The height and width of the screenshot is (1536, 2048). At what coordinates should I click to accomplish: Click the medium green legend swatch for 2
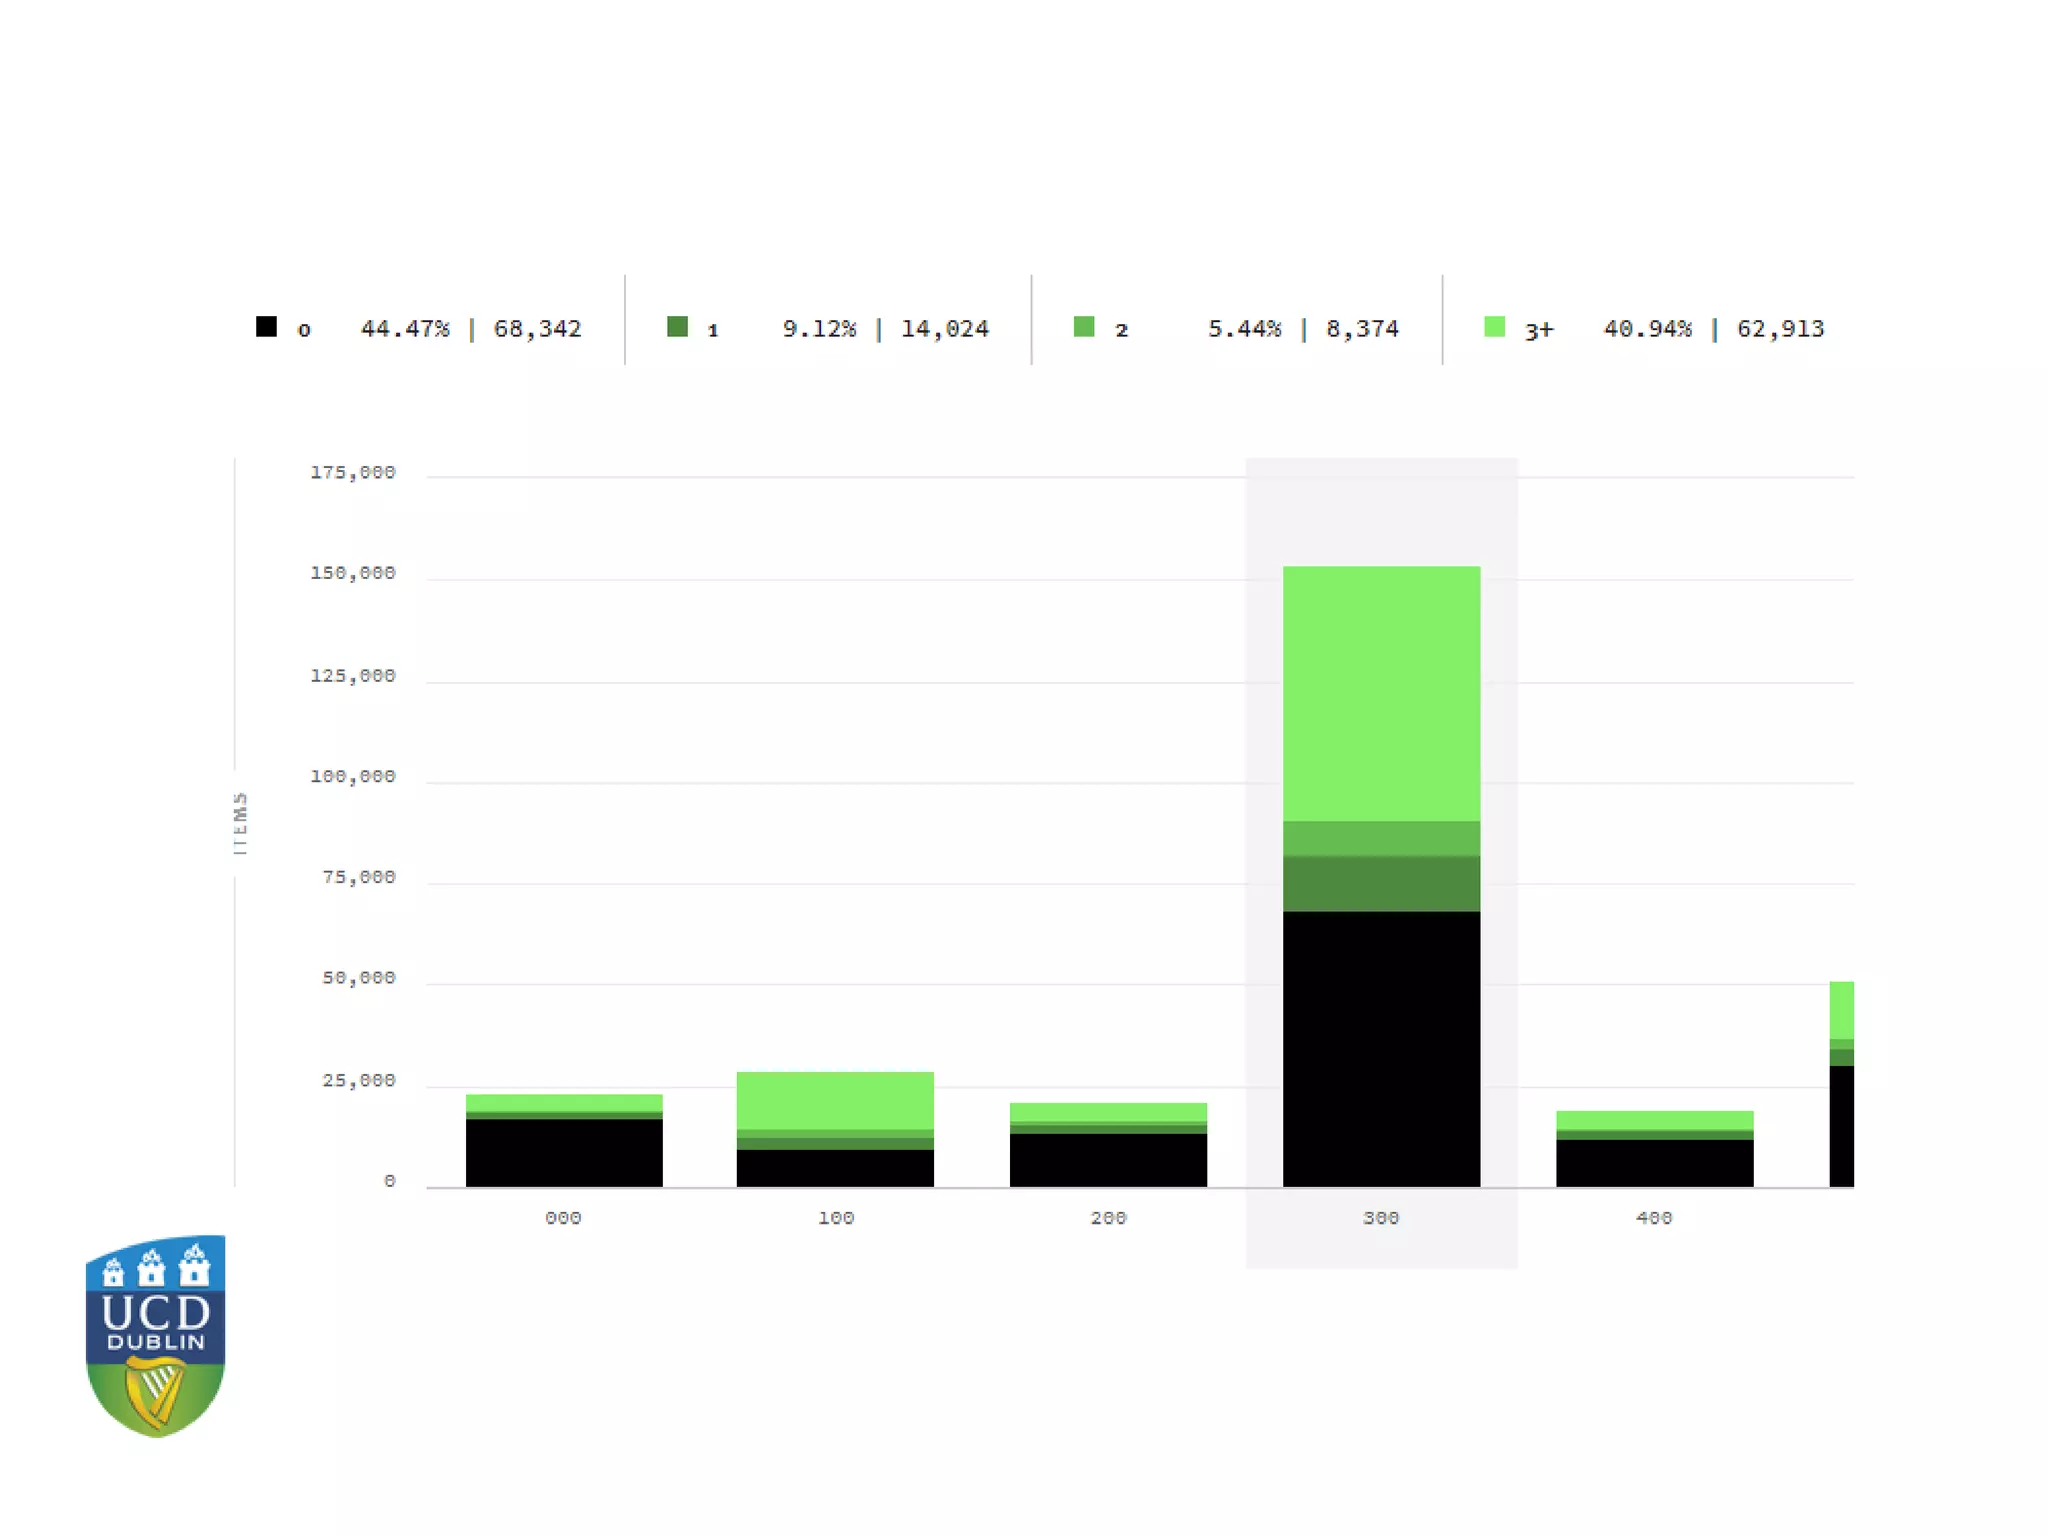tap(1084, 327)
